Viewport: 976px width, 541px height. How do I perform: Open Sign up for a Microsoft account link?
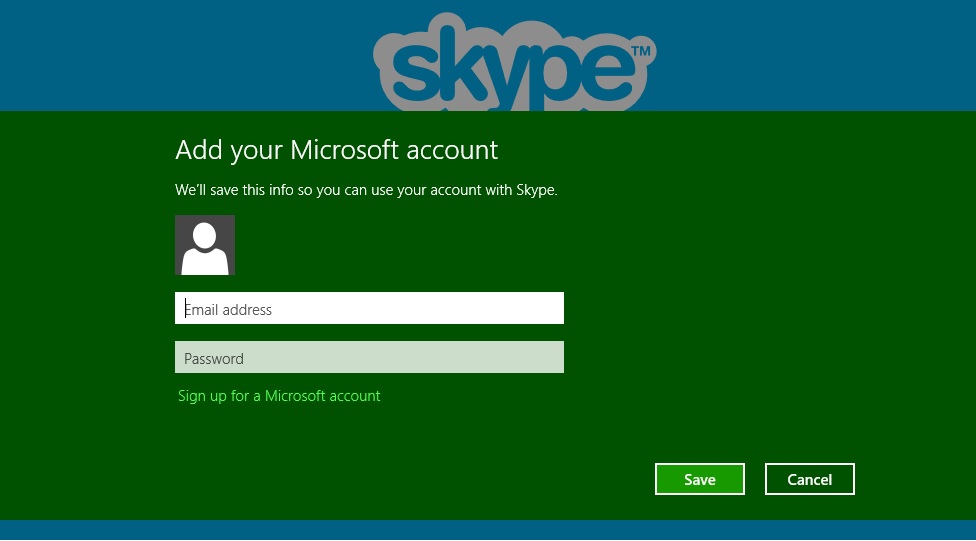click(x=279, y=396)
